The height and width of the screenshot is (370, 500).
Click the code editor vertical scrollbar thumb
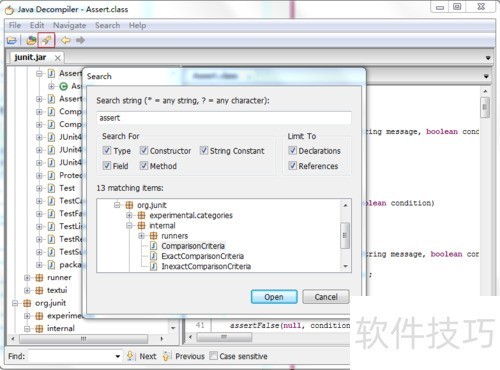[x=485, y=107]
